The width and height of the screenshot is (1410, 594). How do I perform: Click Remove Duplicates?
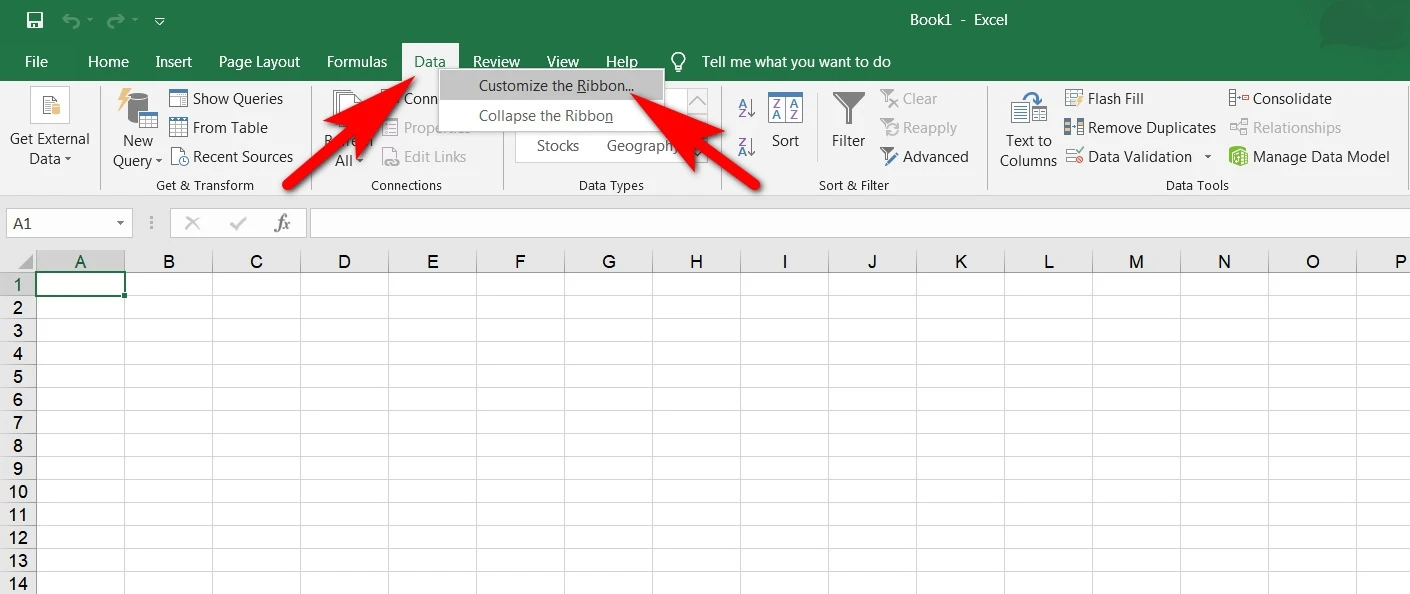coord(1140,128)
